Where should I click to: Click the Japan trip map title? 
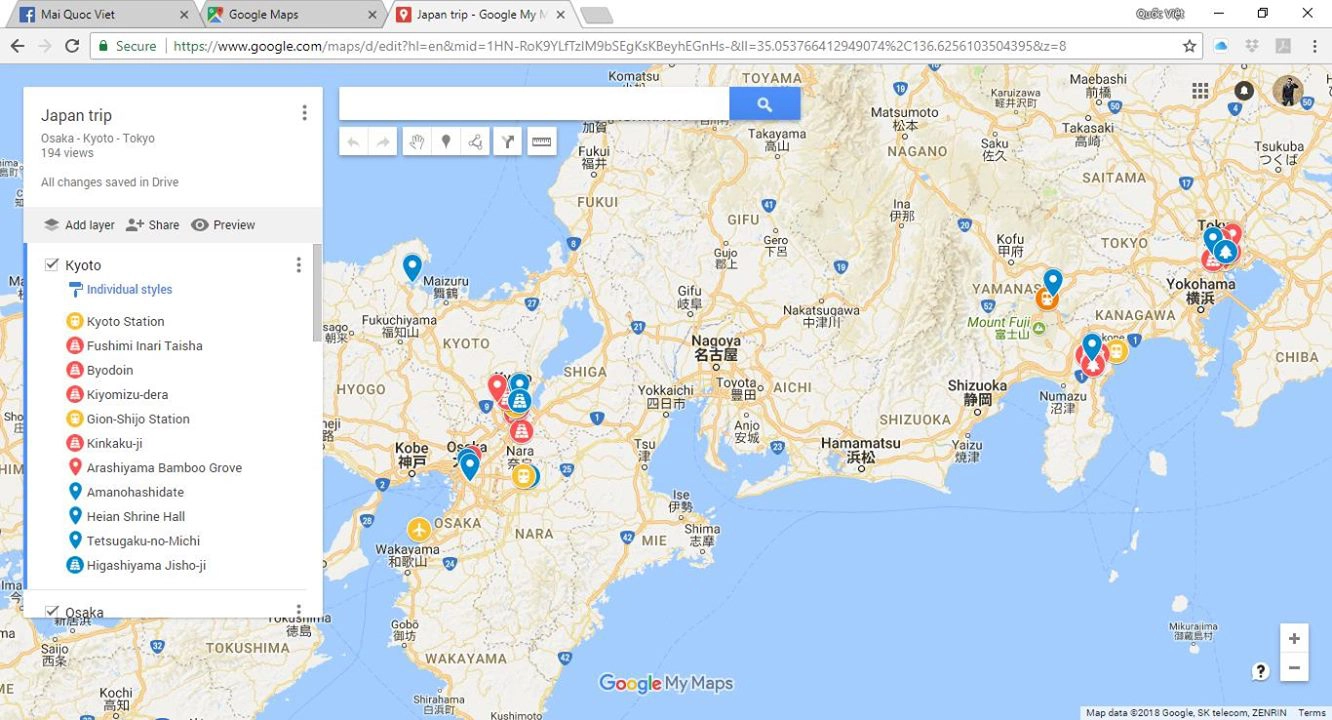point(76,115)
